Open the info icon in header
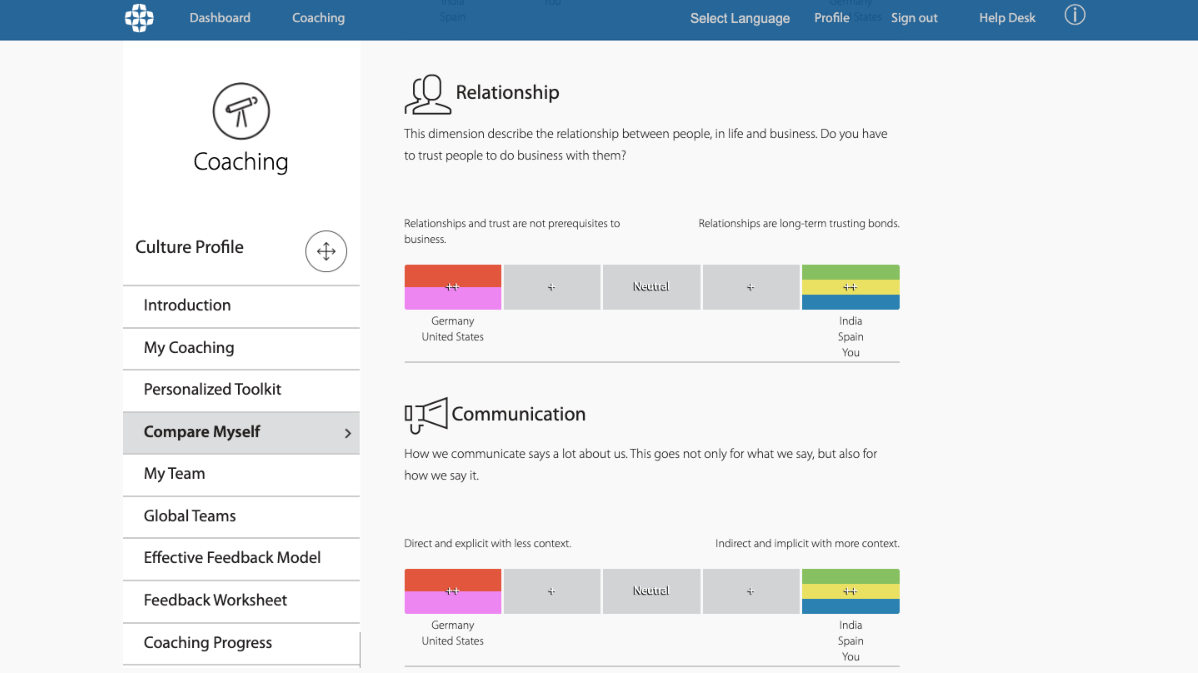Image resolution: width=1198 pixels, height=673 pixels. [1075, 16]
